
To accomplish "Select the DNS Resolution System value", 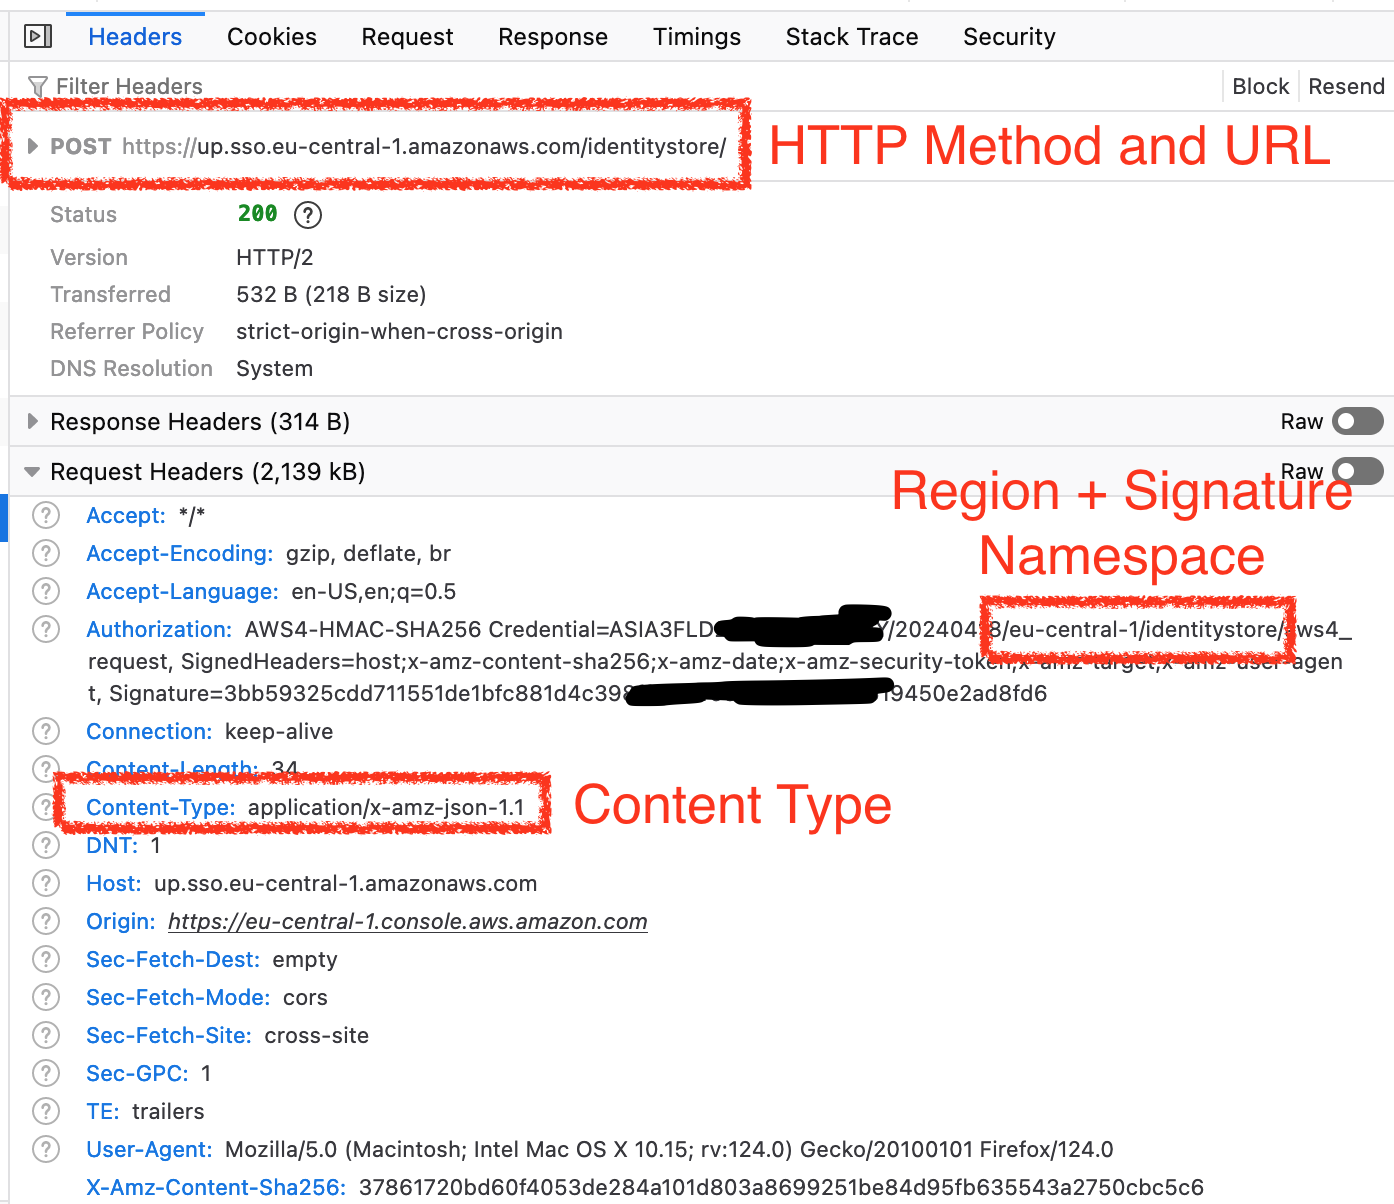I will pyautogui.click(x=274, y=368).
